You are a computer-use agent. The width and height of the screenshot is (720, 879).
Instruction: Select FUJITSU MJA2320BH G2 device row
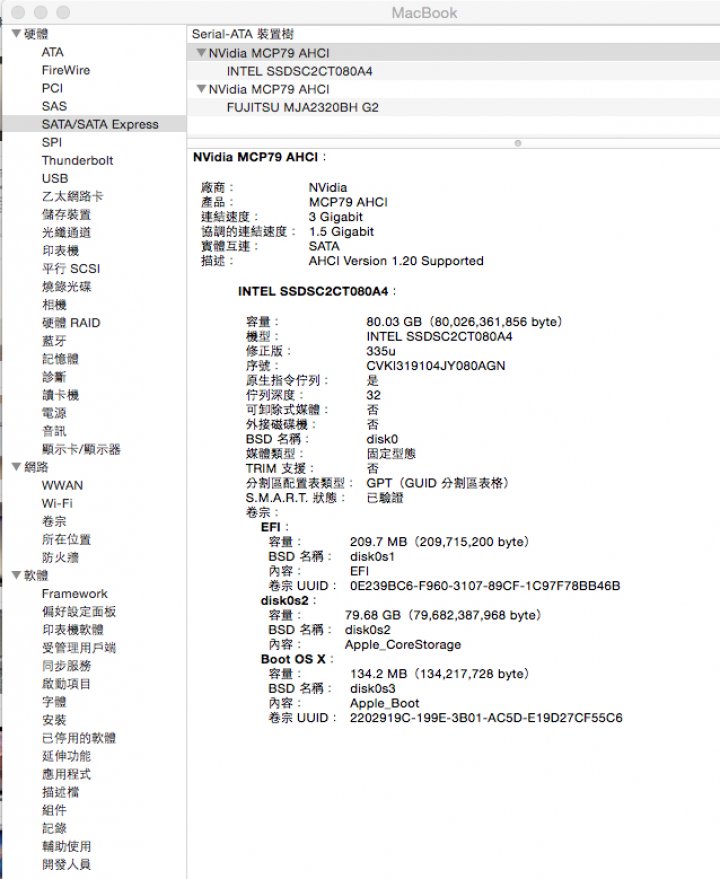point(453,107)
